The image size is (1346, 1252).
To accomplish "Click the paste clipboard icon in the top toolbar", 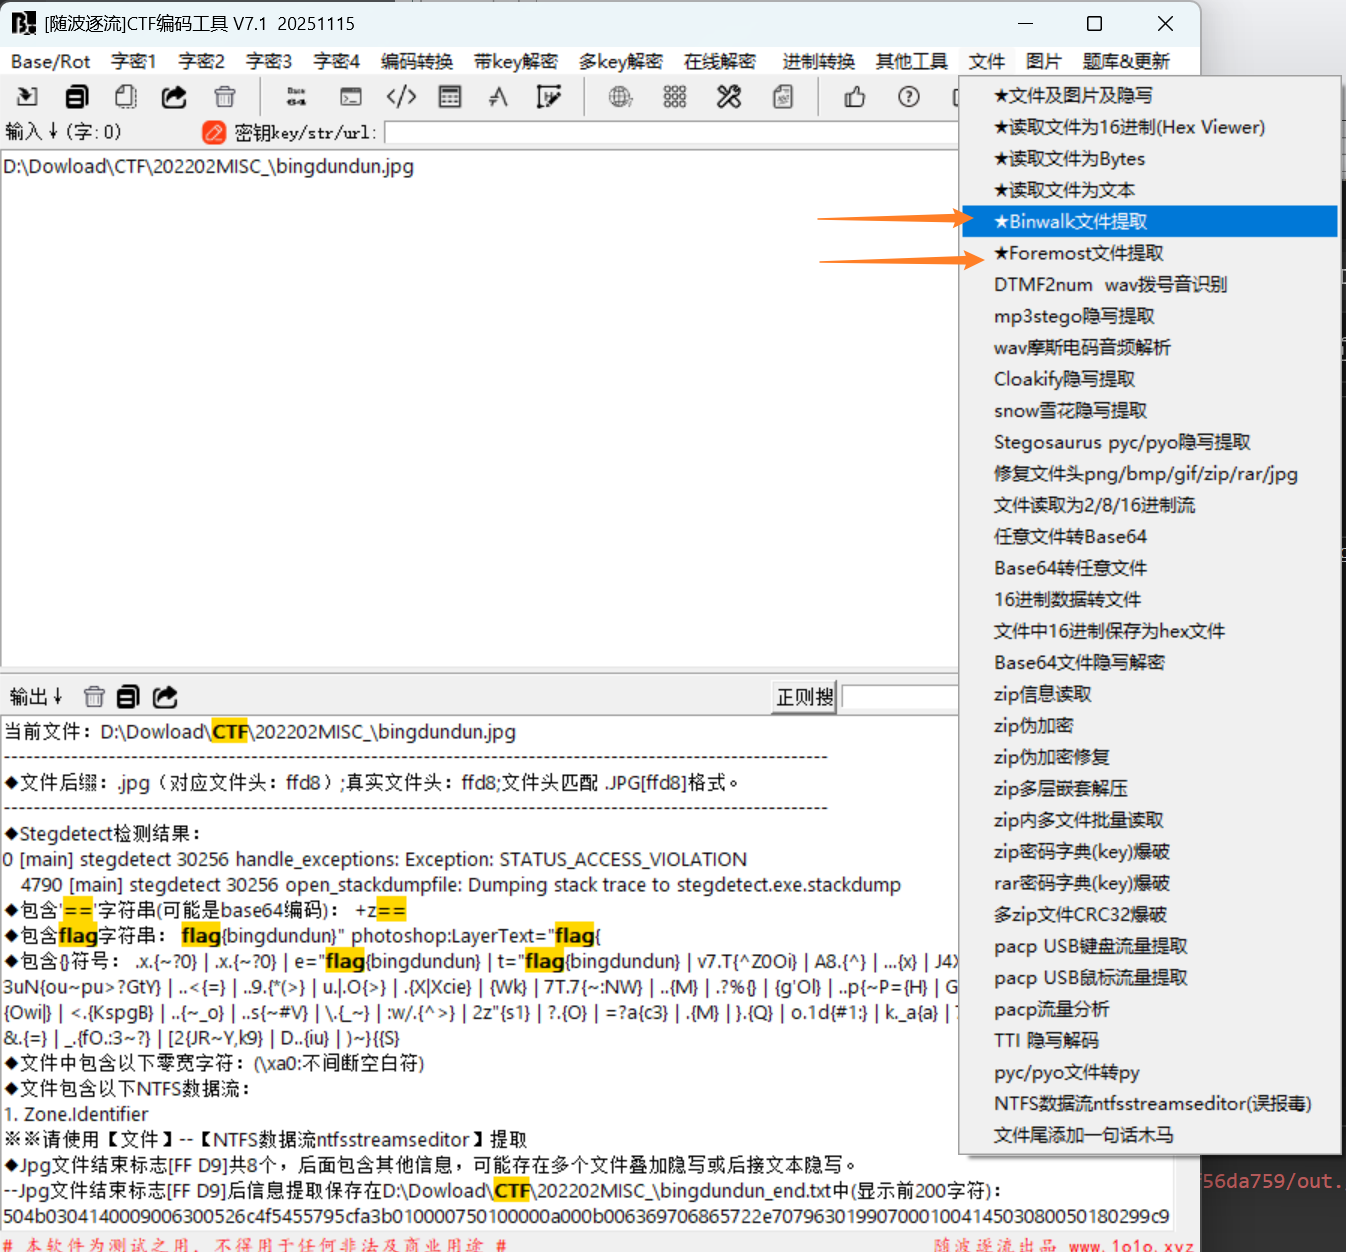I will click(x=125, y=97).
